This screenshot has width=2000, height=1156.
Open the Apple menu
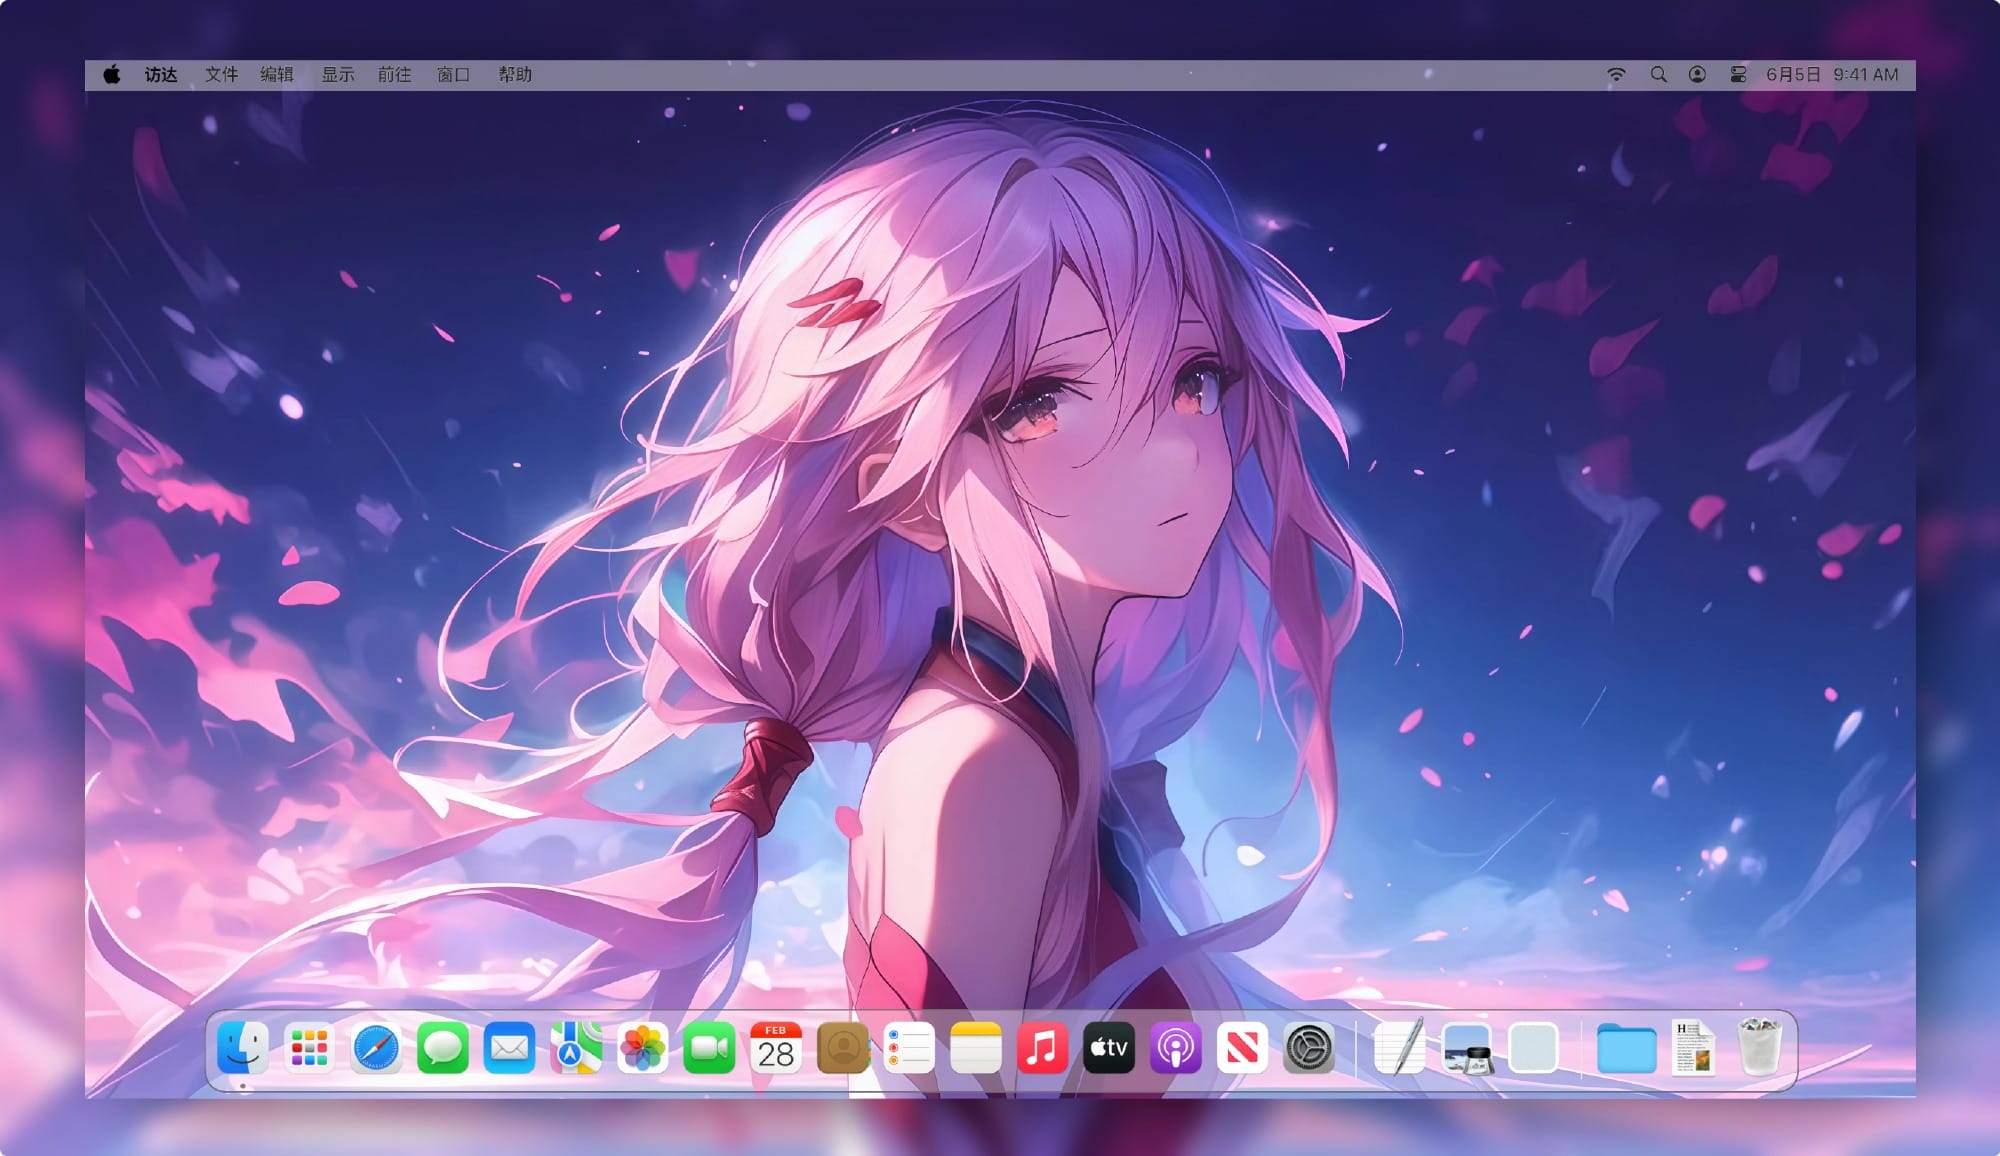click(112, 75)
